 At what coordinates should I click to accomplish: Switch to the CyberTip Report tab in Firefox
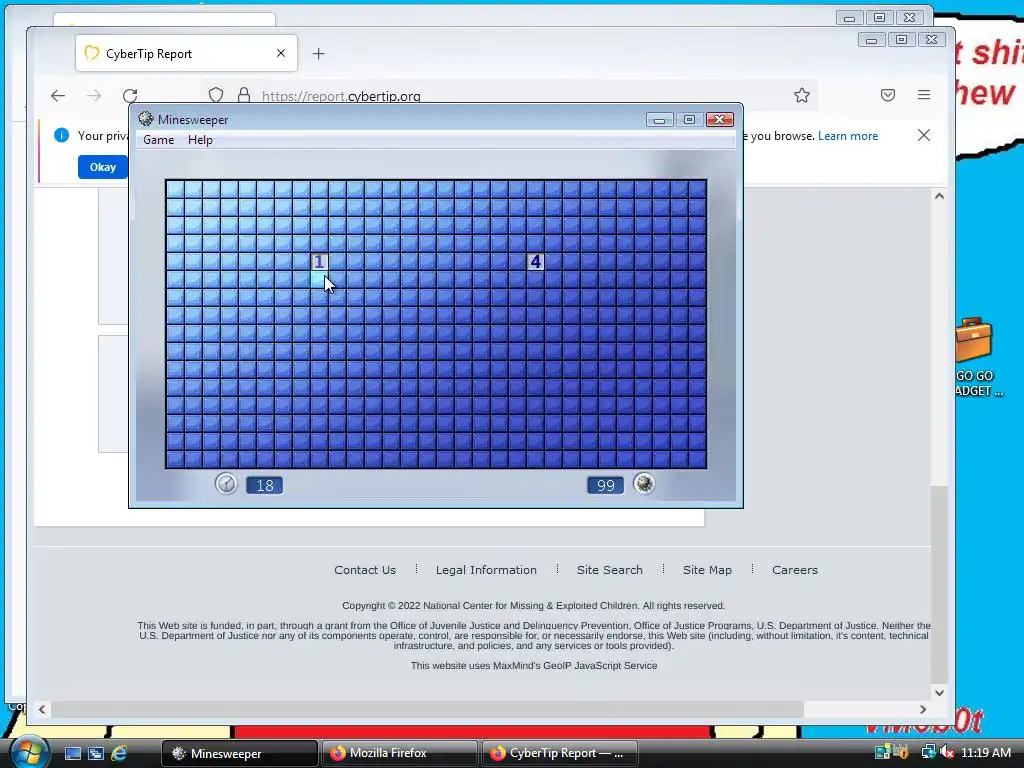point(186,54)
